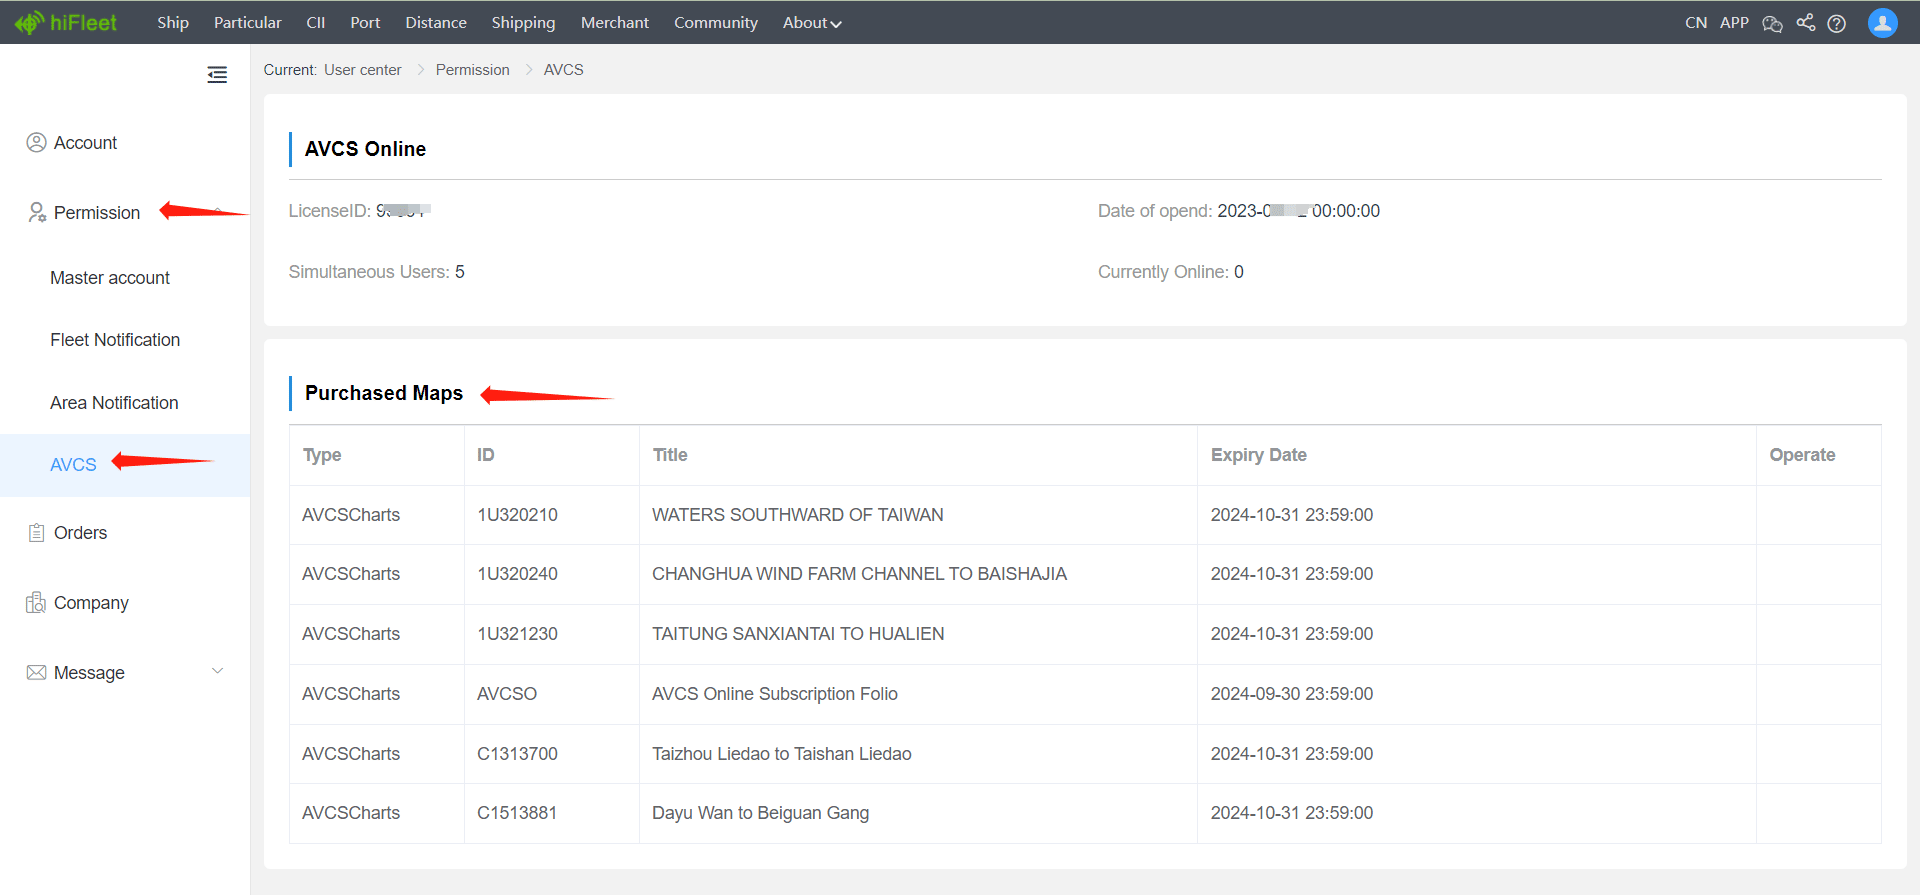Viewport: 1920px width, 895px height.
Task: Click Dayu Wan to Beiguan Gang
Action: tap(761, 813)
